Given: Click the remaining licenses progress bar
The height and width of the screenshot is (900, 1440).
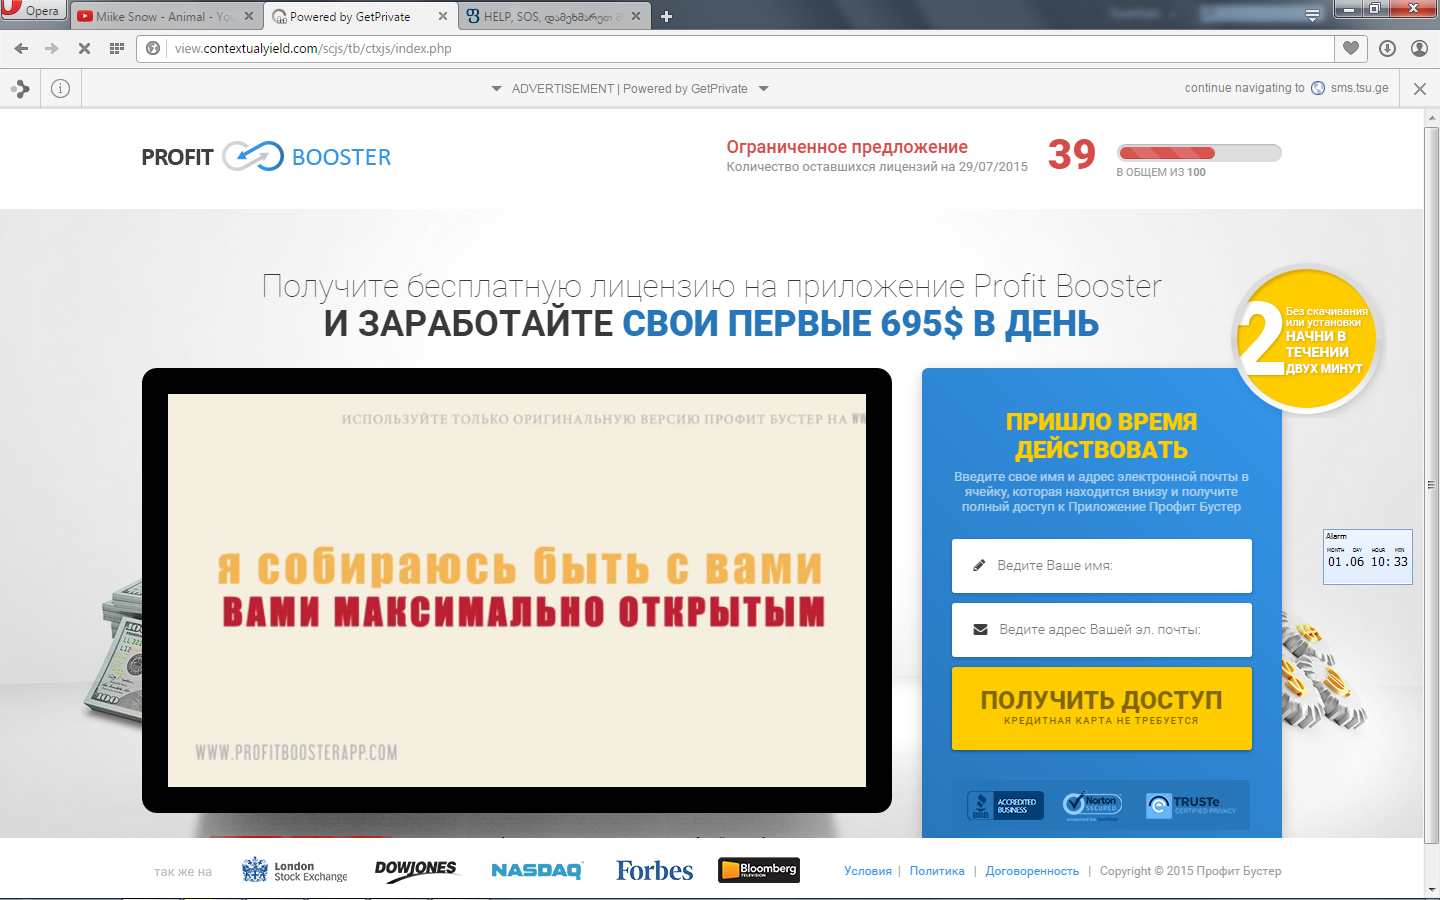Looking at the screenshot, I should coord(1199,153).
